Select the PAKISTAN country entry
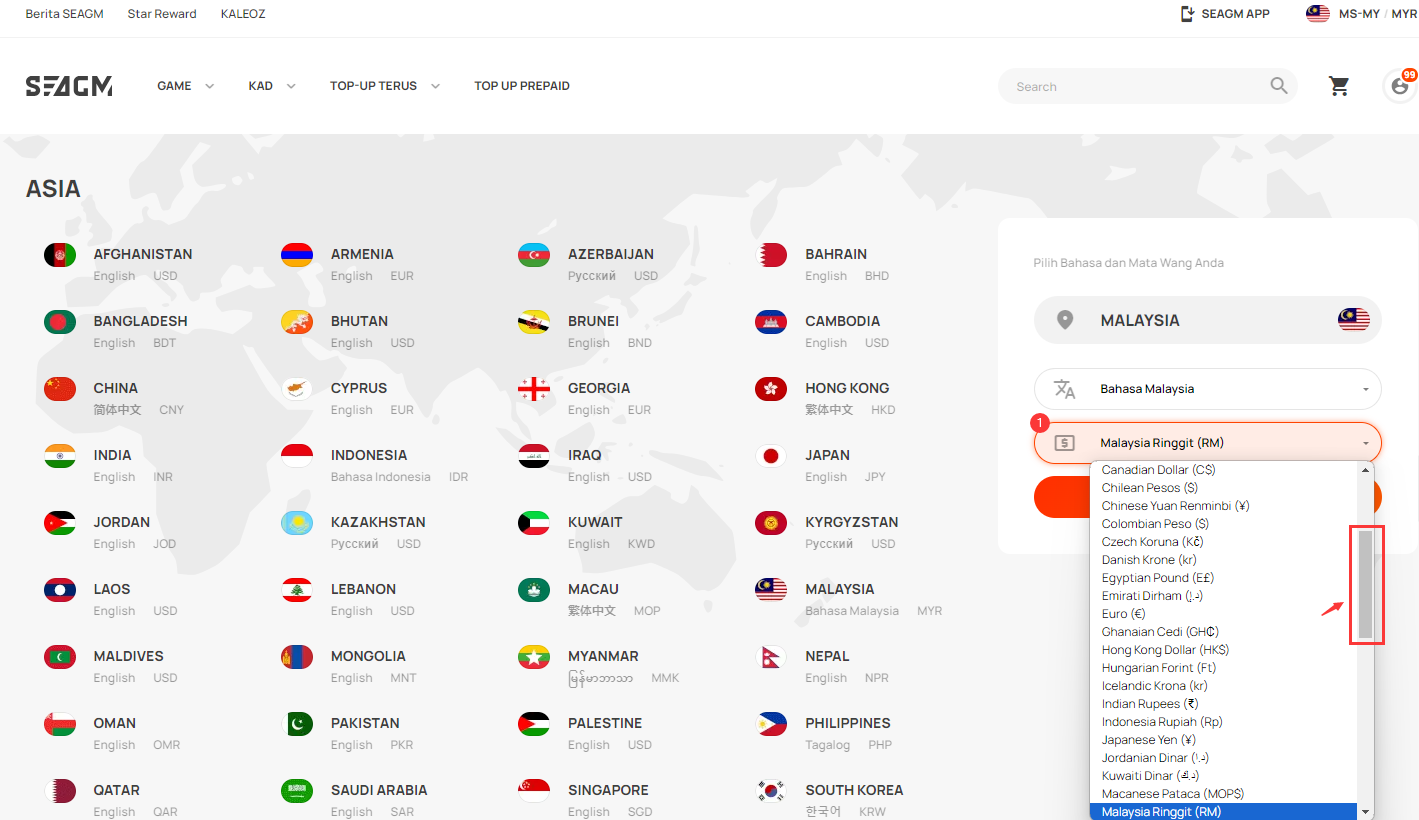The height and width of the screenshot is (820, 1419). (346, 733)
